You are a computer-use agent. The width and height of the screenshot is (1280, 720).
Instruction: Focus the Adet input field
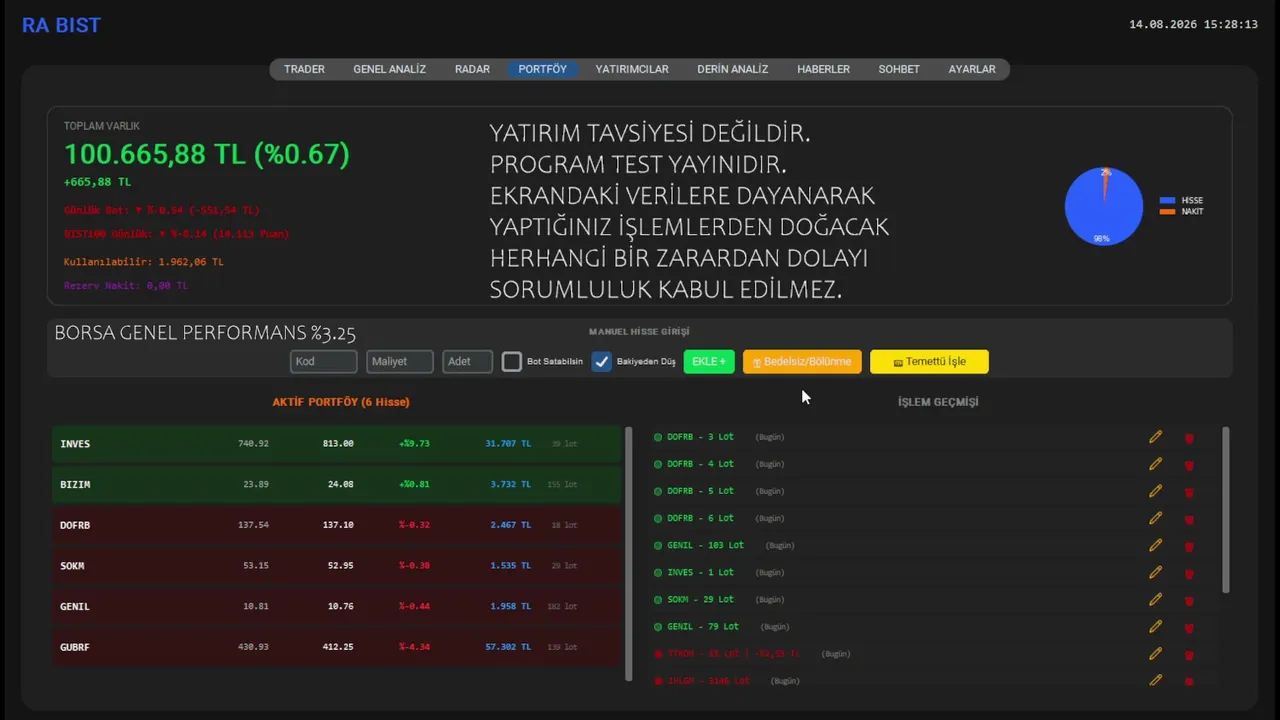click(x=468, y=361)
